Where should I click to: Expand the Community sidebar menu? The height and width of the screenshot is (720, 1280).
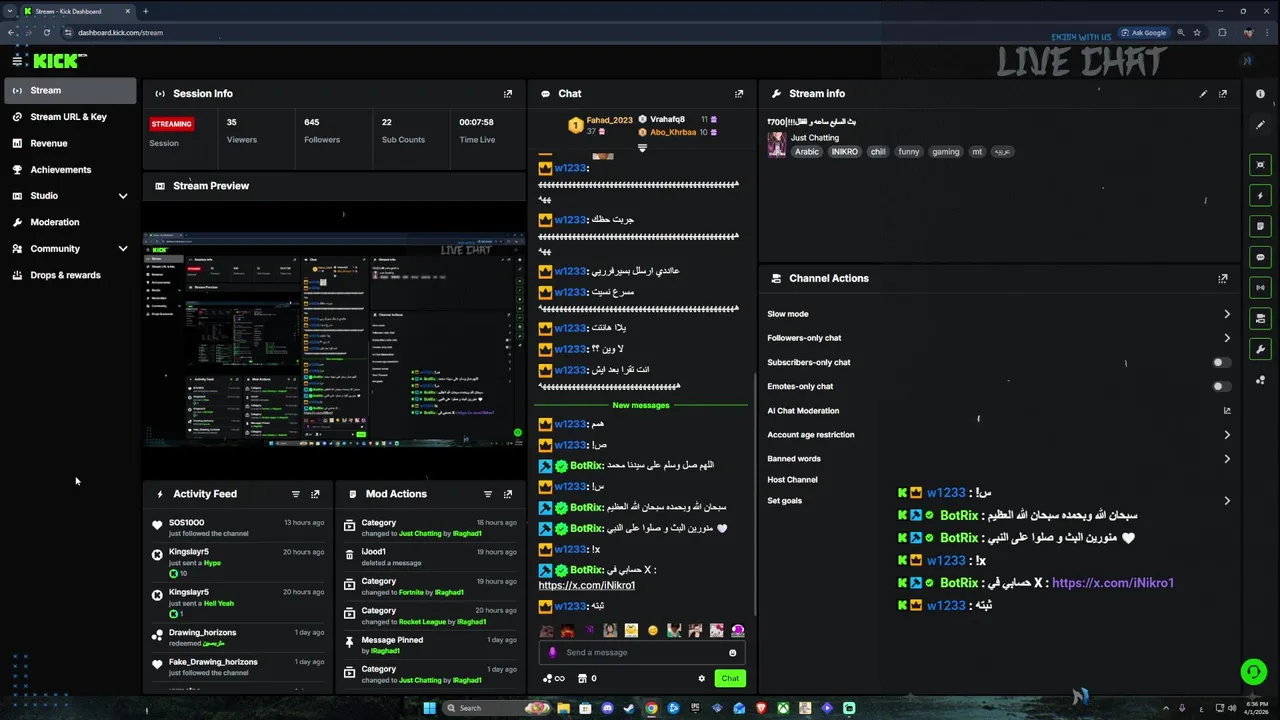coord(123,249)
